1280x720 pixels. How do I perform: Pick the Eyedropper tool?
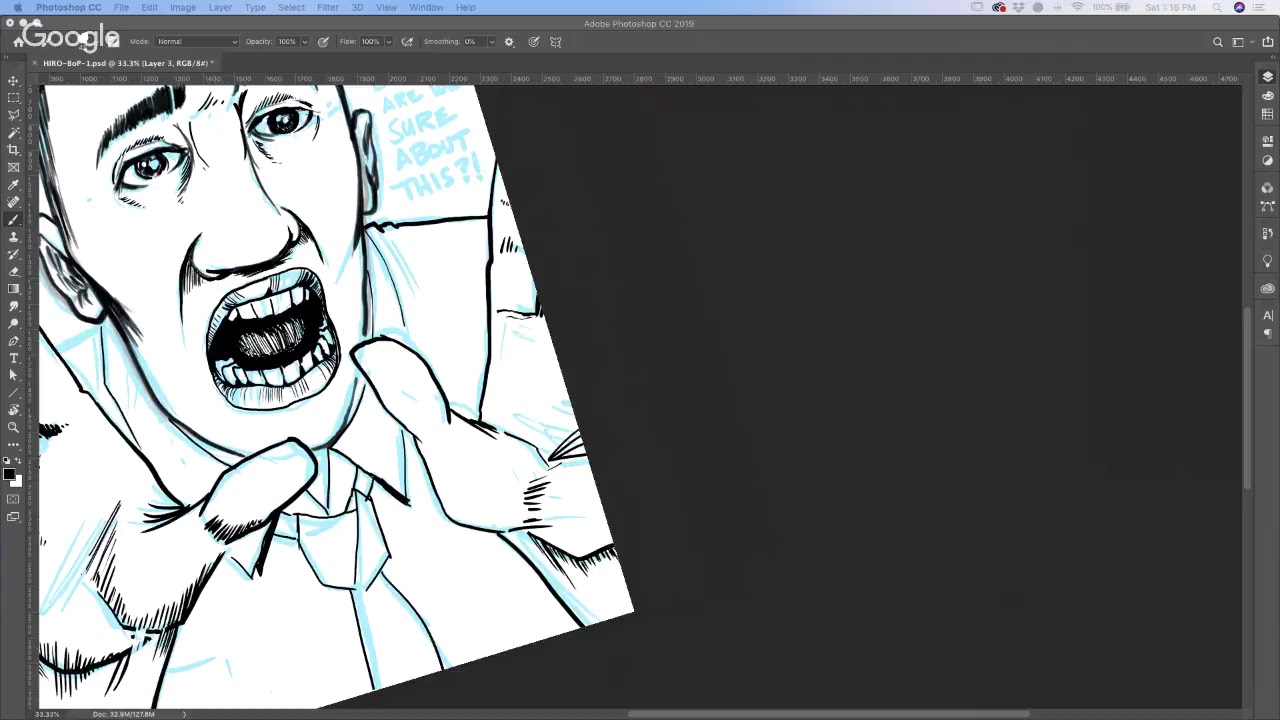click(13, 185)
